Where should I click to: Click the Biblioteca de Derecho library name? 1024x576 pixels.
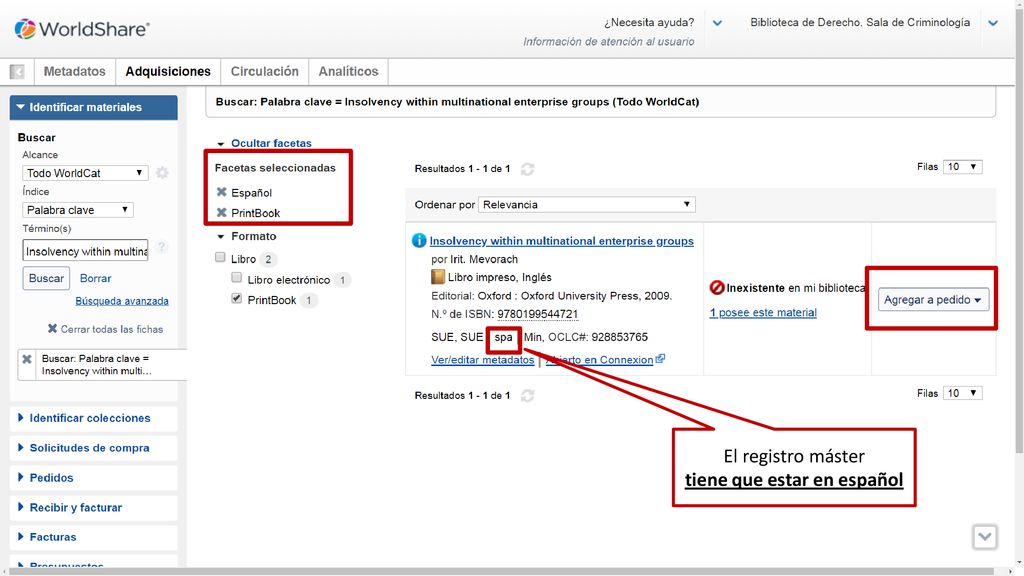pos(860,23)
